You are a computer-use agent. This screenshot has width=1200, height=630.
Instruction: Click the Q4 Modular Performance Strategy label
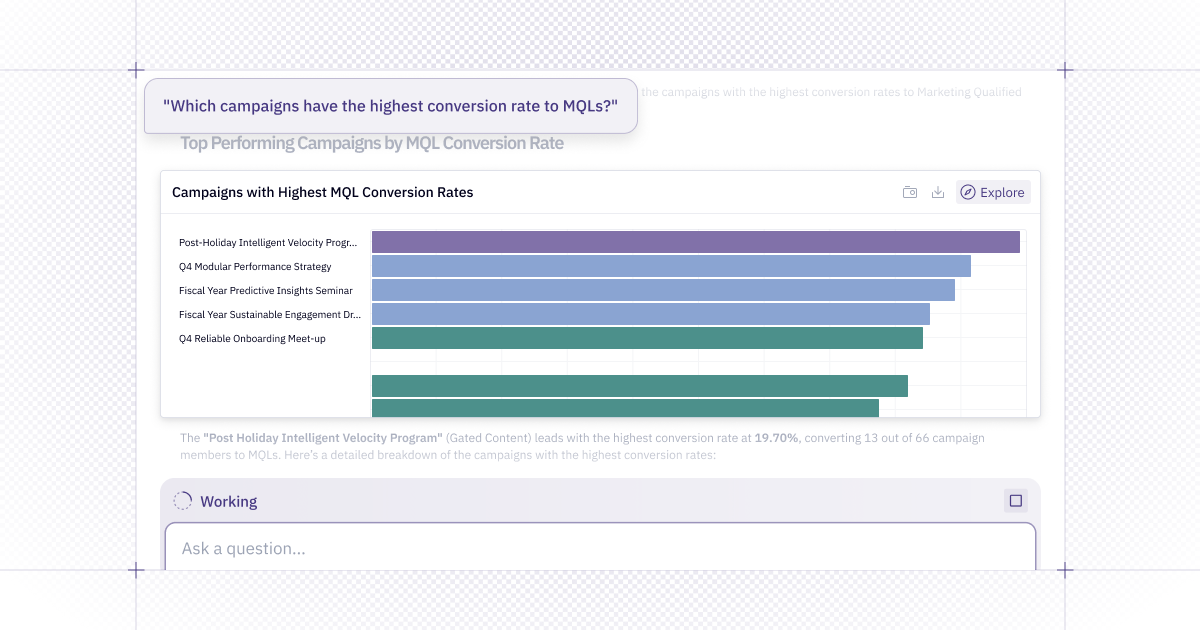(255, 267)
